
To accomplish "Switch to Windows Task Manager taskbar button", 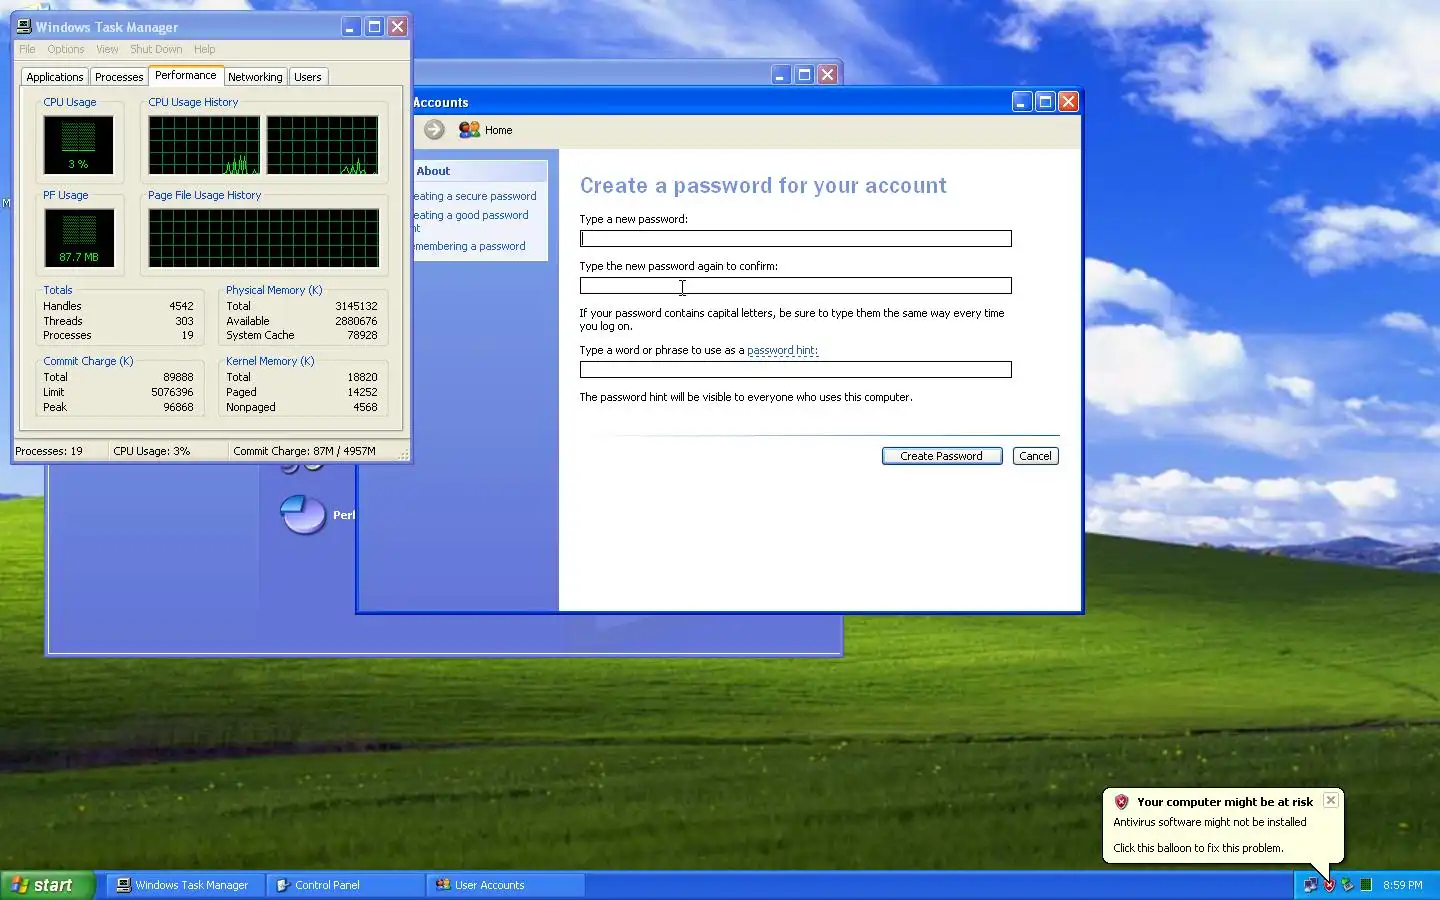I will point(184,885).
